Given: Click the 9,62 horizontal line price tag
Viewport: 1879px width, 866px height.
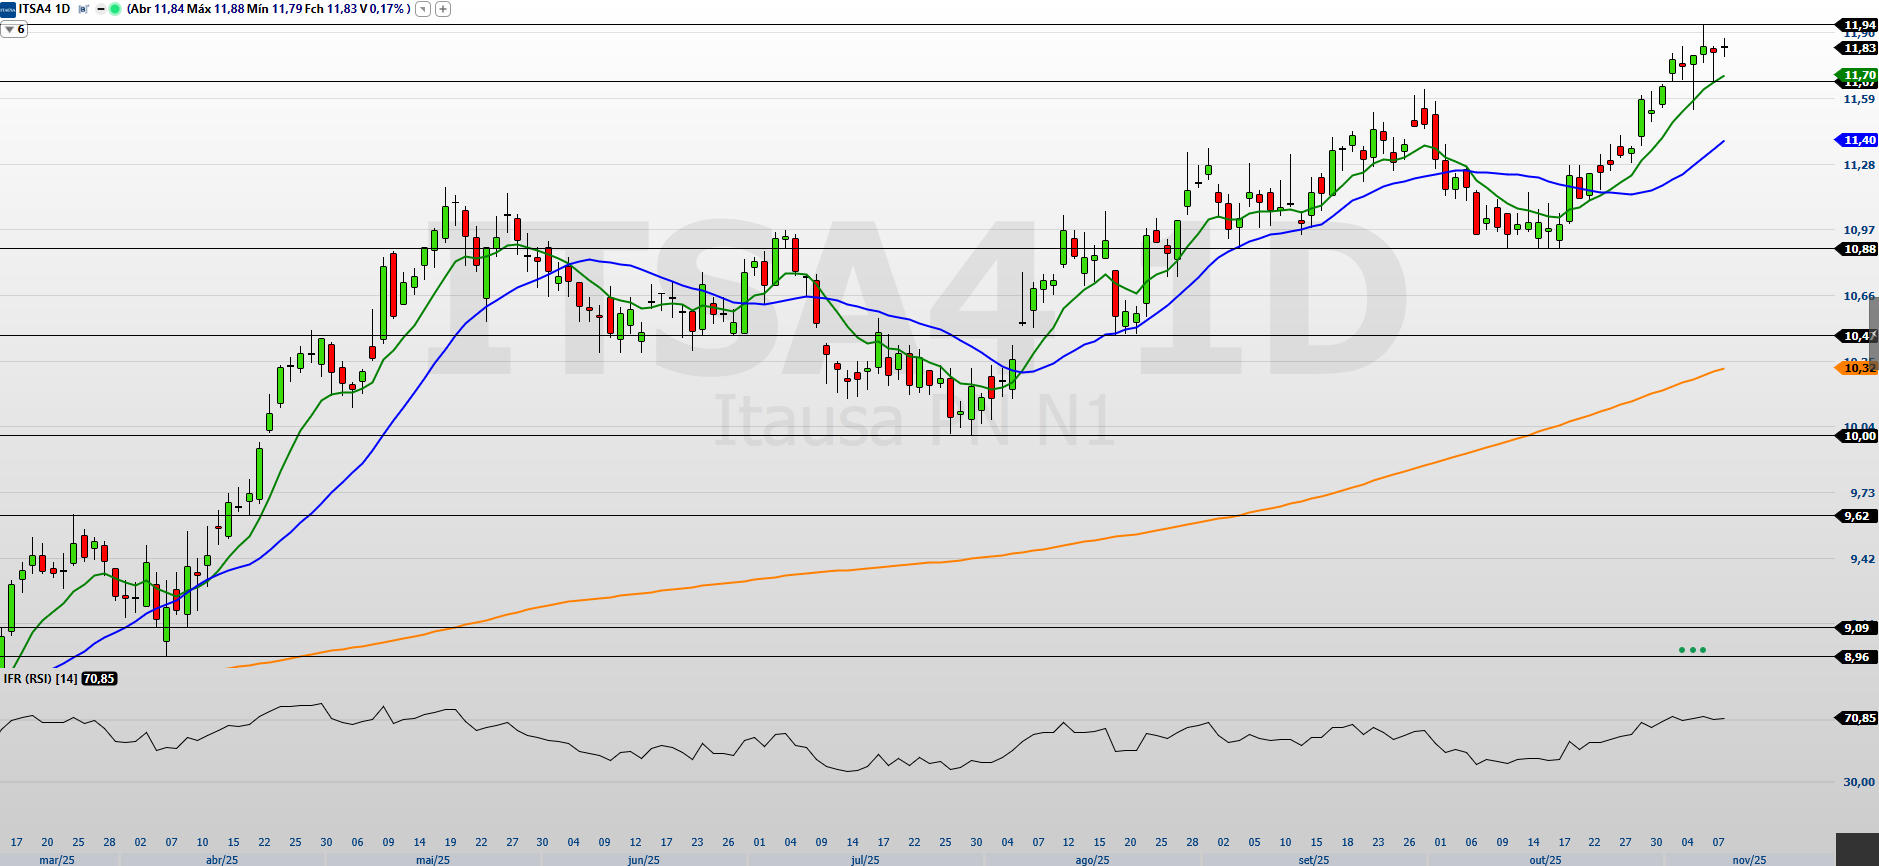Looking at the screenshot, I should pos(1856,516).
